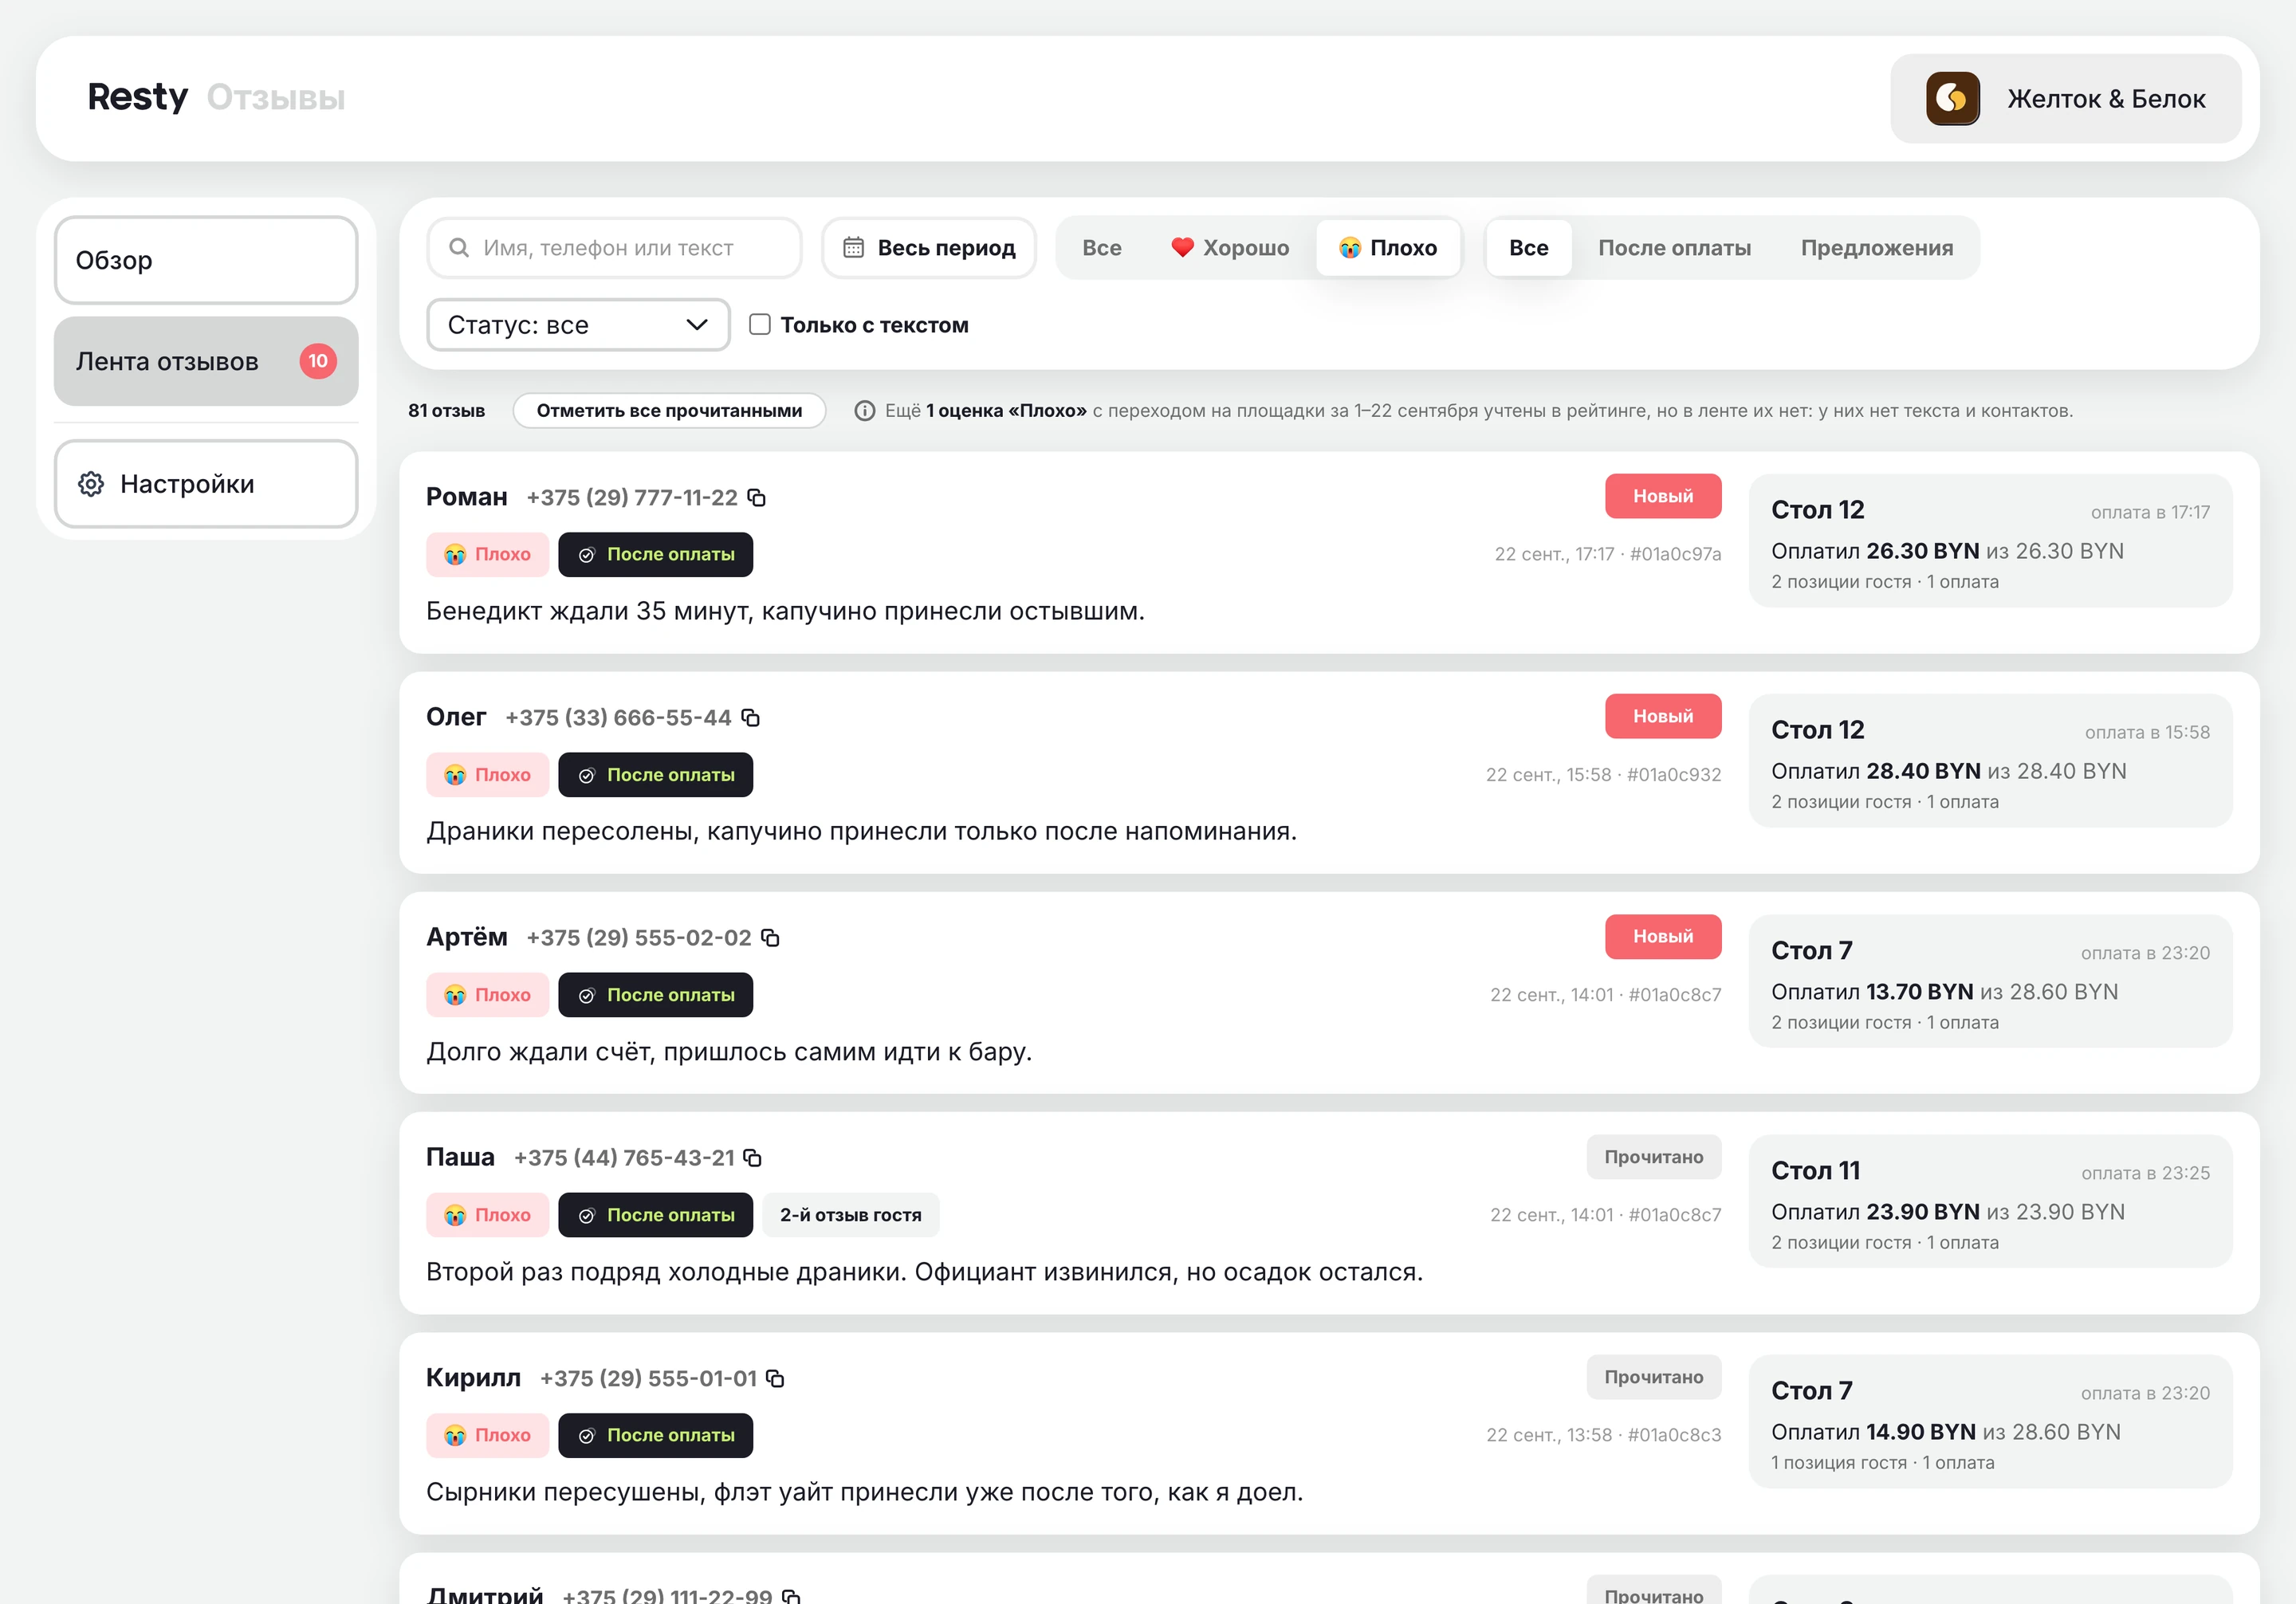Screen dimensions: 2296x1604
Task: Open the Обзор section in sidebar
Action: tap(206, 260)
